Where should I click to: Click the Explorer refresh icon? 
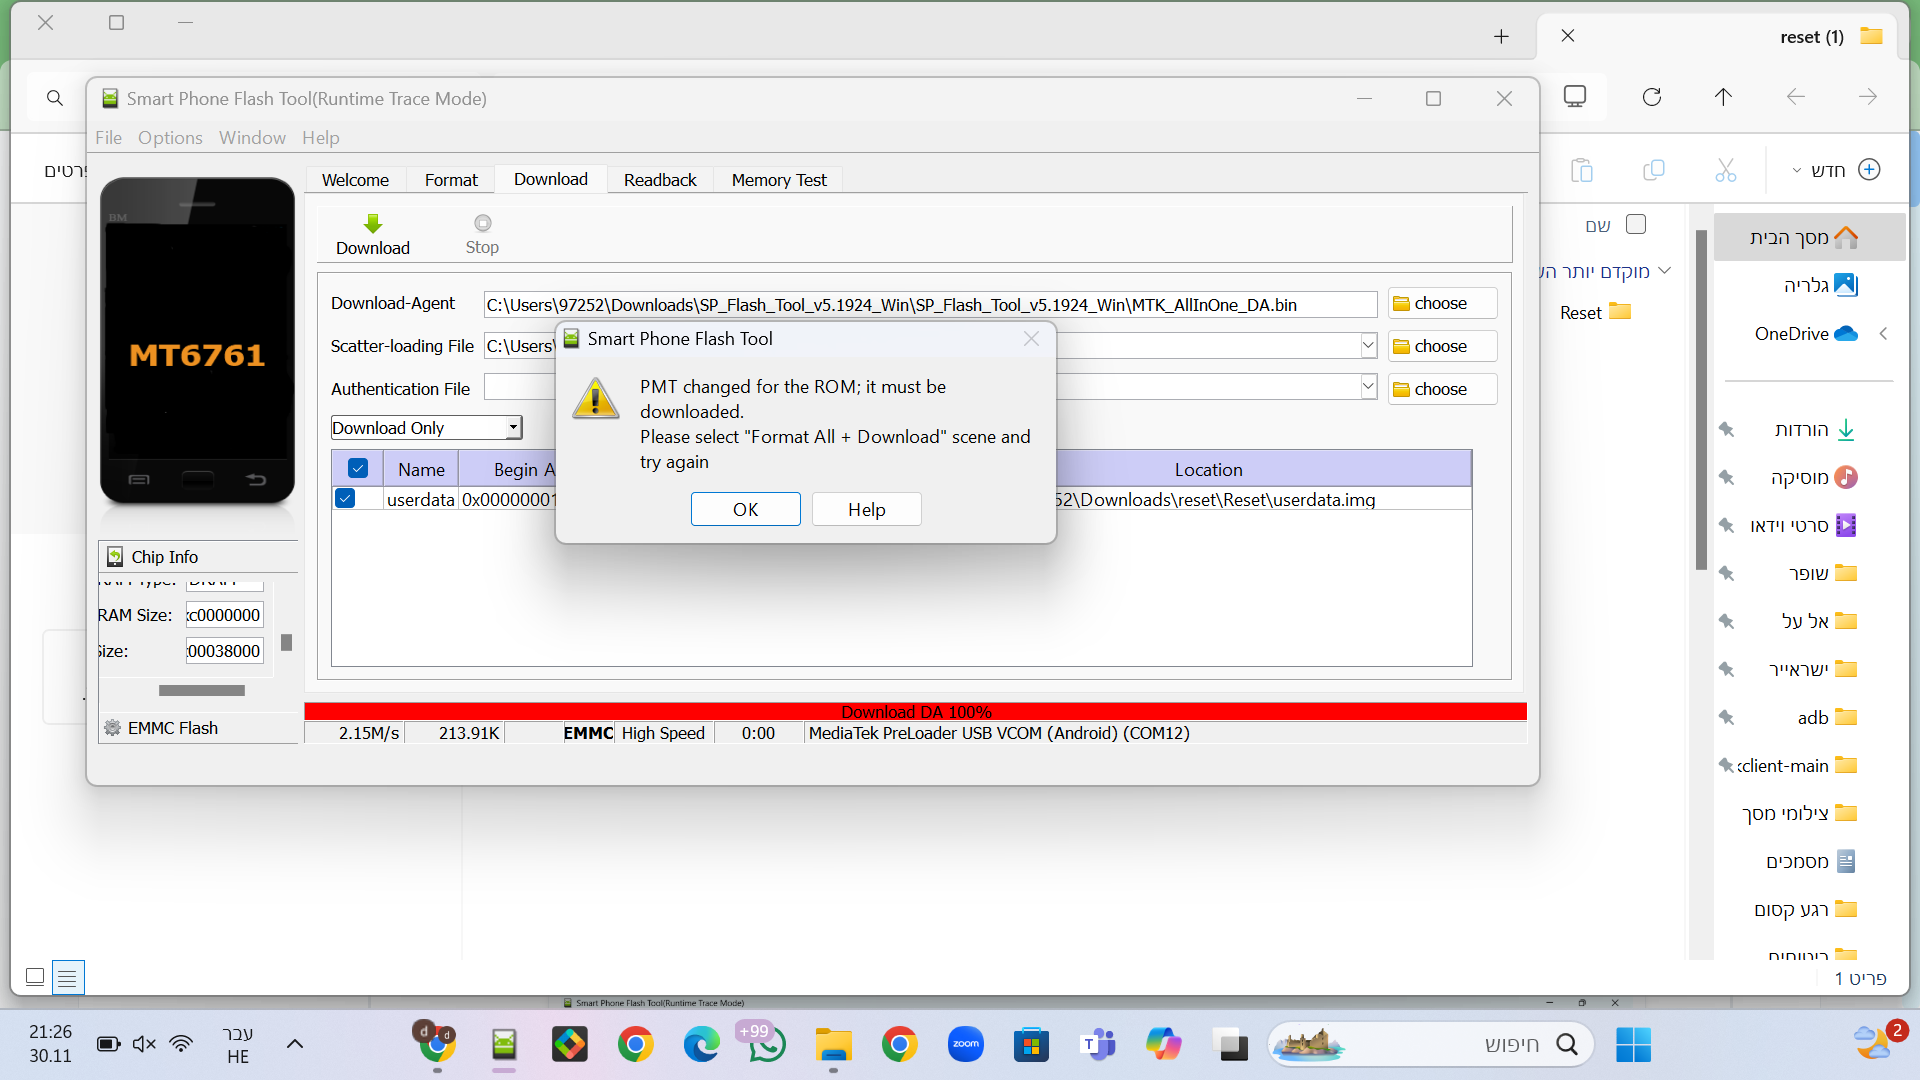(x=1652, y=97)
